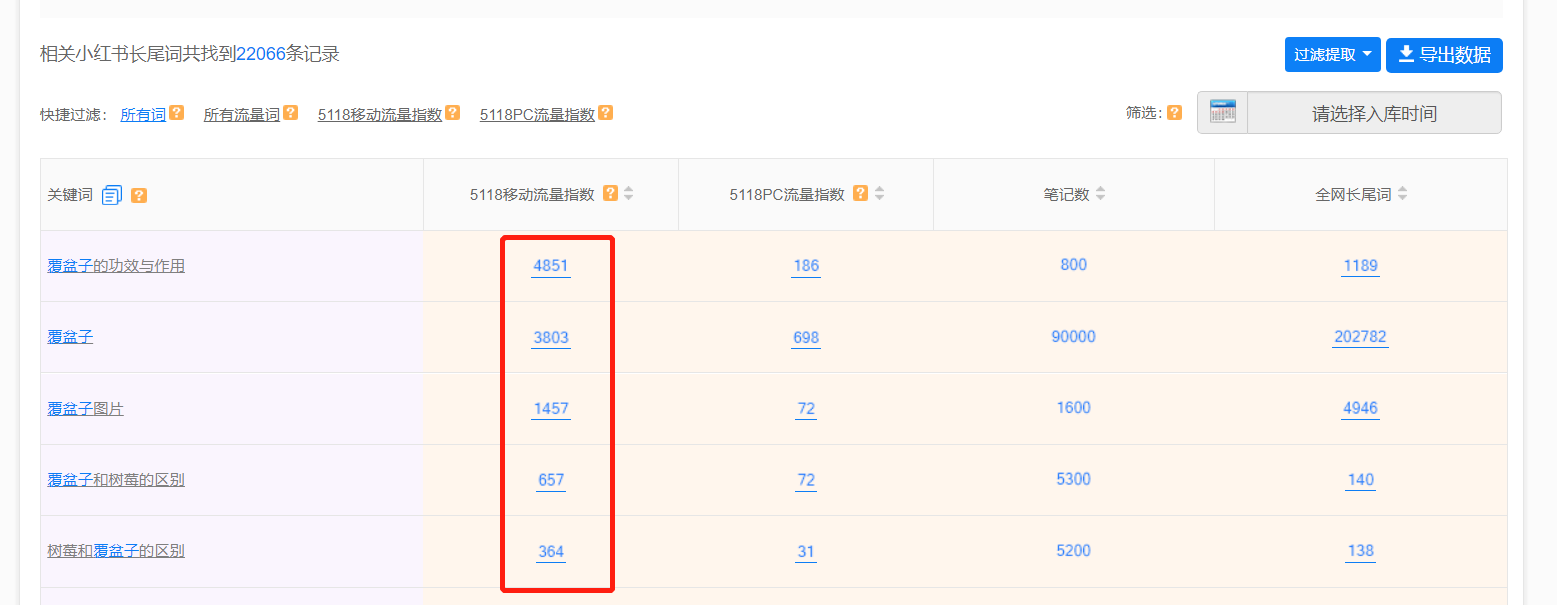The width and height of the screenshot is (1557, 605).
Task: Sort table by 全网长尾词 column
Action: (1403, 194)
